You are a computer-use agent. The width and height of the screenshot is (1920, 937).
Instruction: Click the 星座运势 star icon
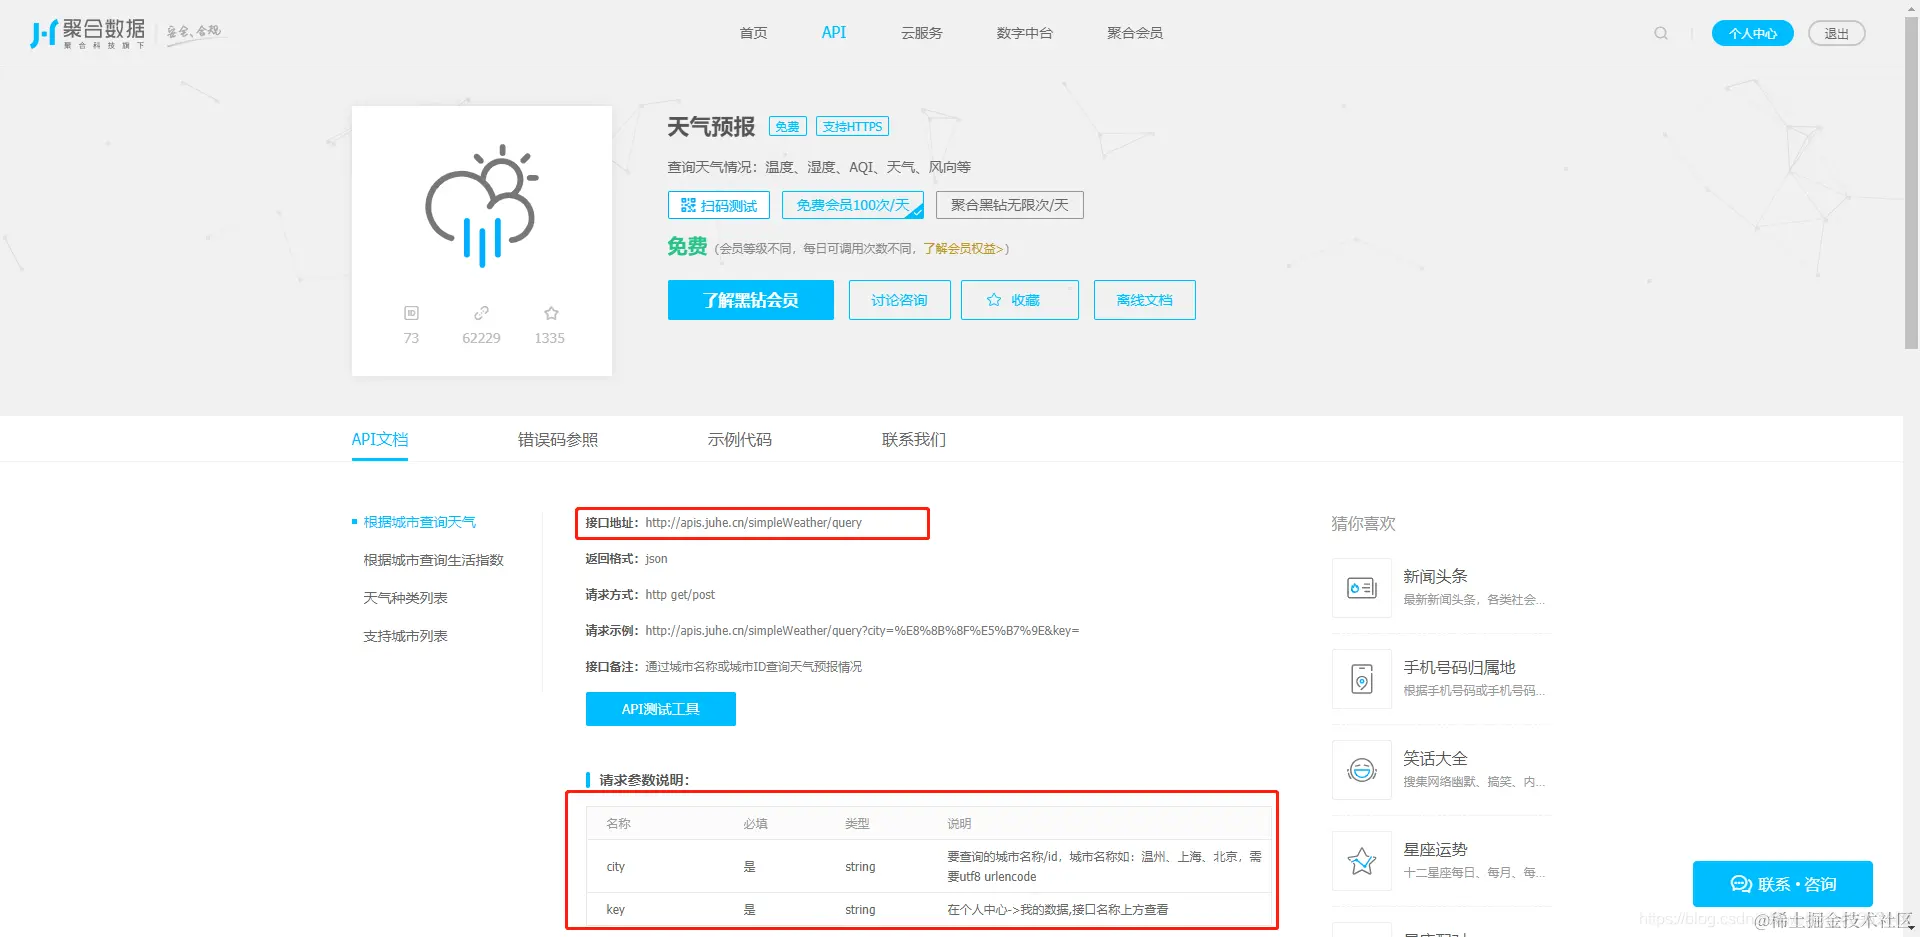pyautogui.click(x=1362, y=861)
